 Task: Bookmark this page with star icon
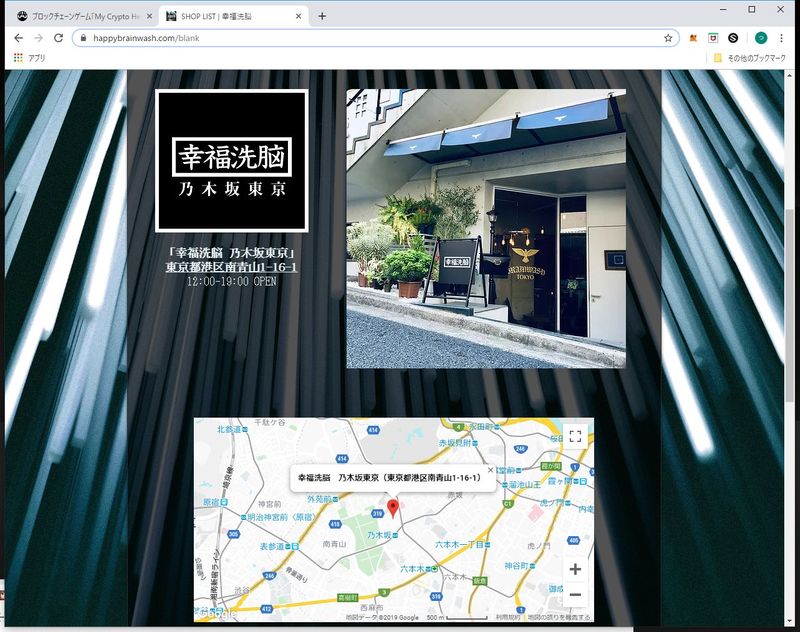[668, 38]
